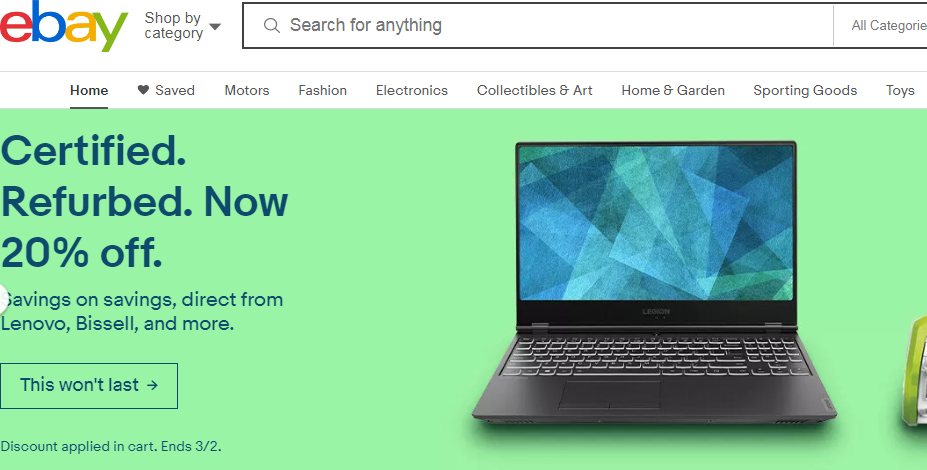This screenshot has width=927, height=470.
Task: Click the heart icon beside Saved
Action: tap(143, 90)
